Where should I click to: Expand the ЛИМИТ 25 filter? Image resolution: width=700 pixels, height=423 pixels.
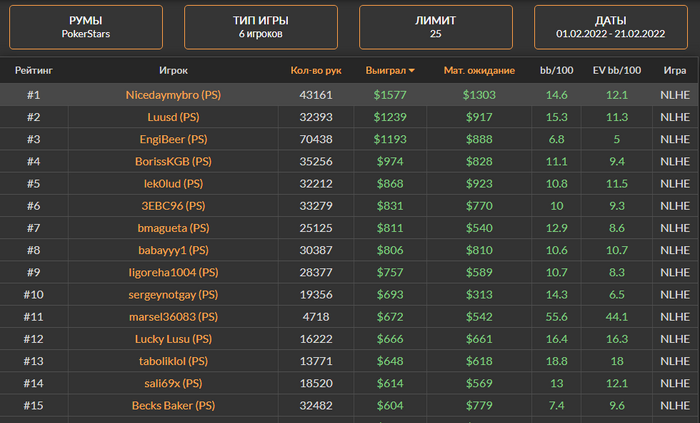(x=435, y=27)
